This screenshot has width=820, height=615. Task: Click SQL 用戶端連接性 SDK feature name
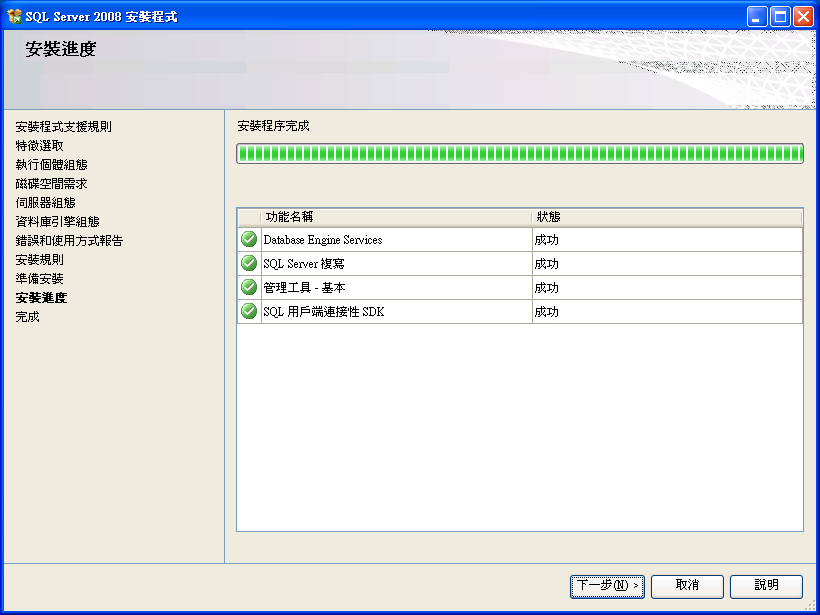coord(324,312)
